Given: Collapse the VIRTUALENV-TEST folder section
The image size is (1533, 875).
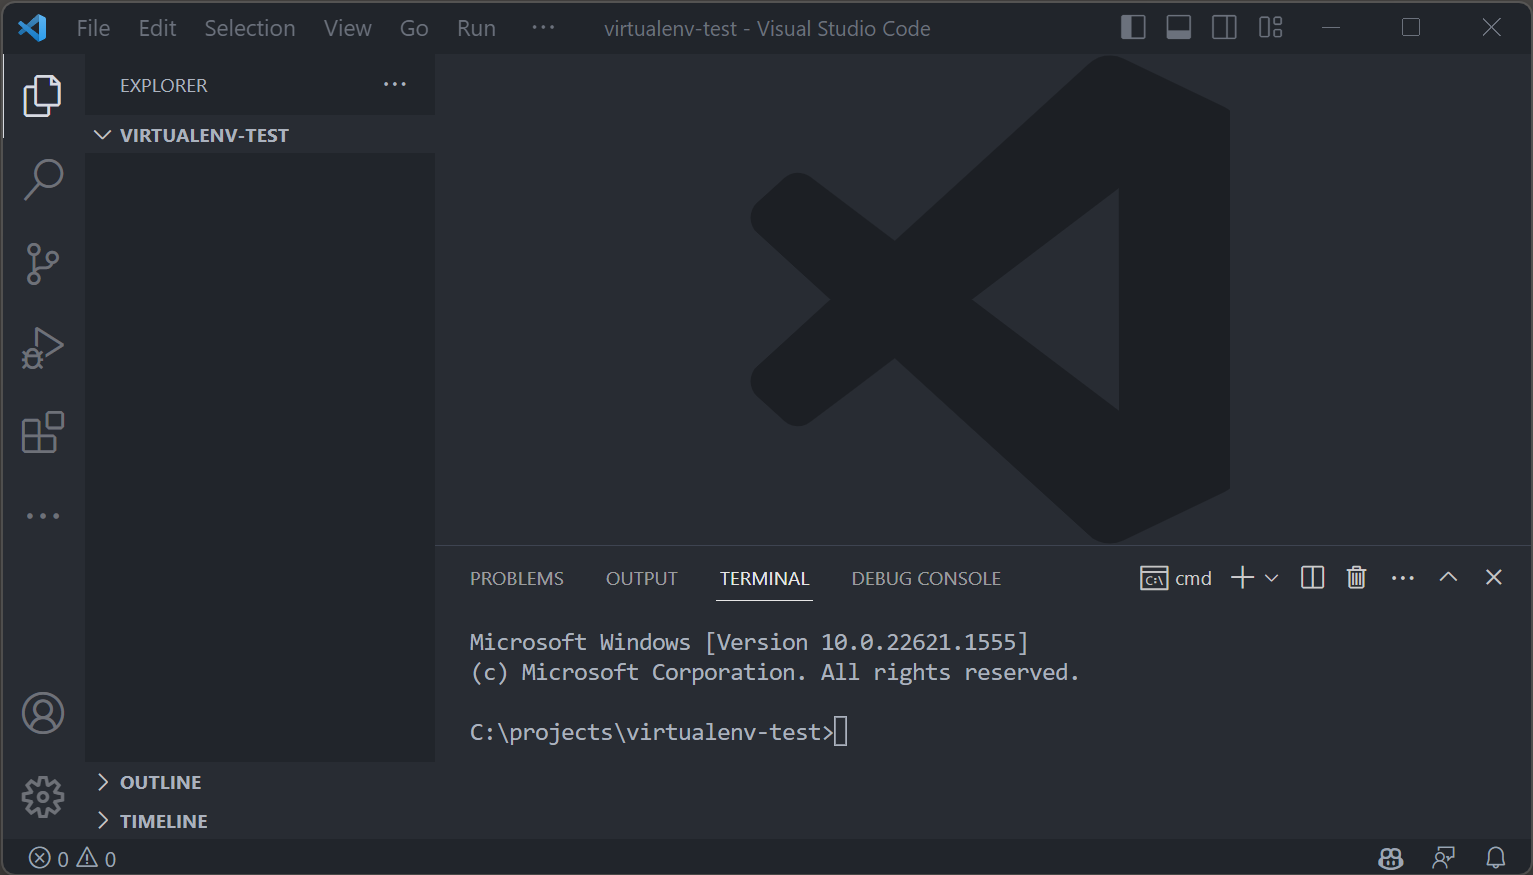Looking at the screenshot, I should pos(203,135).
